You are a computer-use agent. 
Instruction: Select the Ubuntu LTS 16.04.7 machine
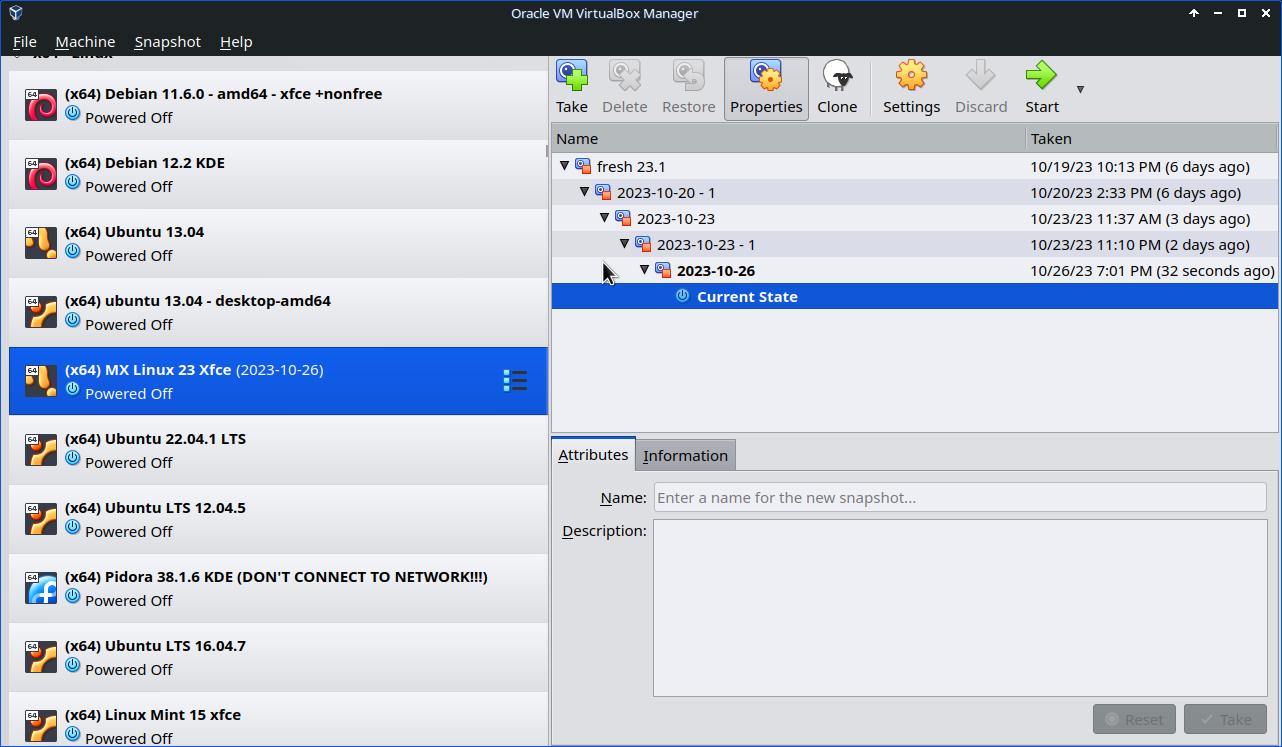[x=278, y=657]
